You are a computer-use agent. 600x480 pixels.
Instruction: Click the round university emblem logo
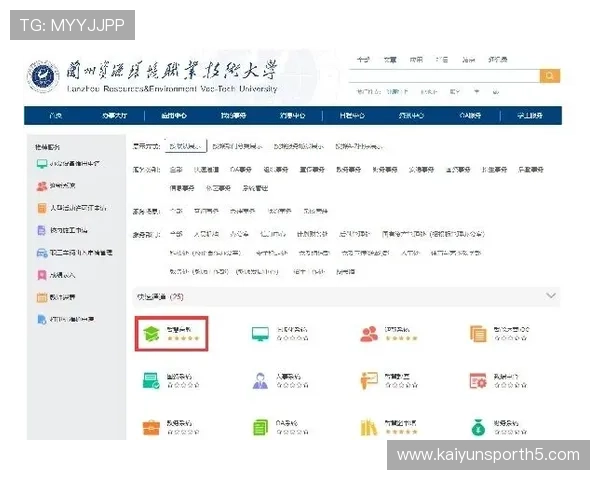point(43,76)
